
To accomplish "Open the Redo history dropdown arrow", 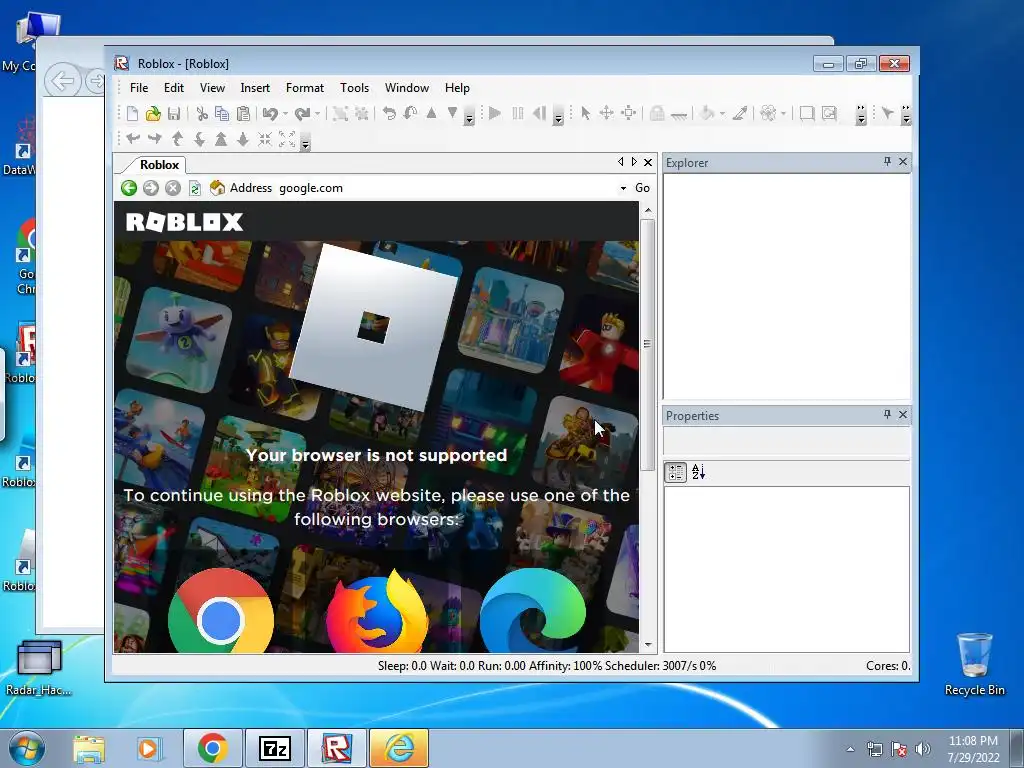I will click(x=317, y=114).
